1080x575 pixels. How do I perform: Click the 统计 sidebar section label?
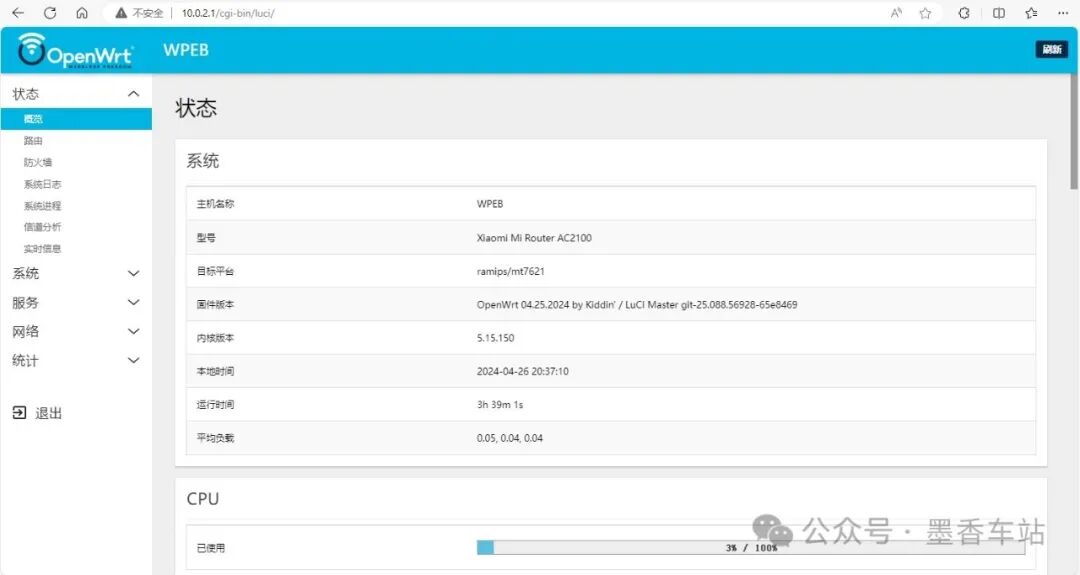coord(25,360)
